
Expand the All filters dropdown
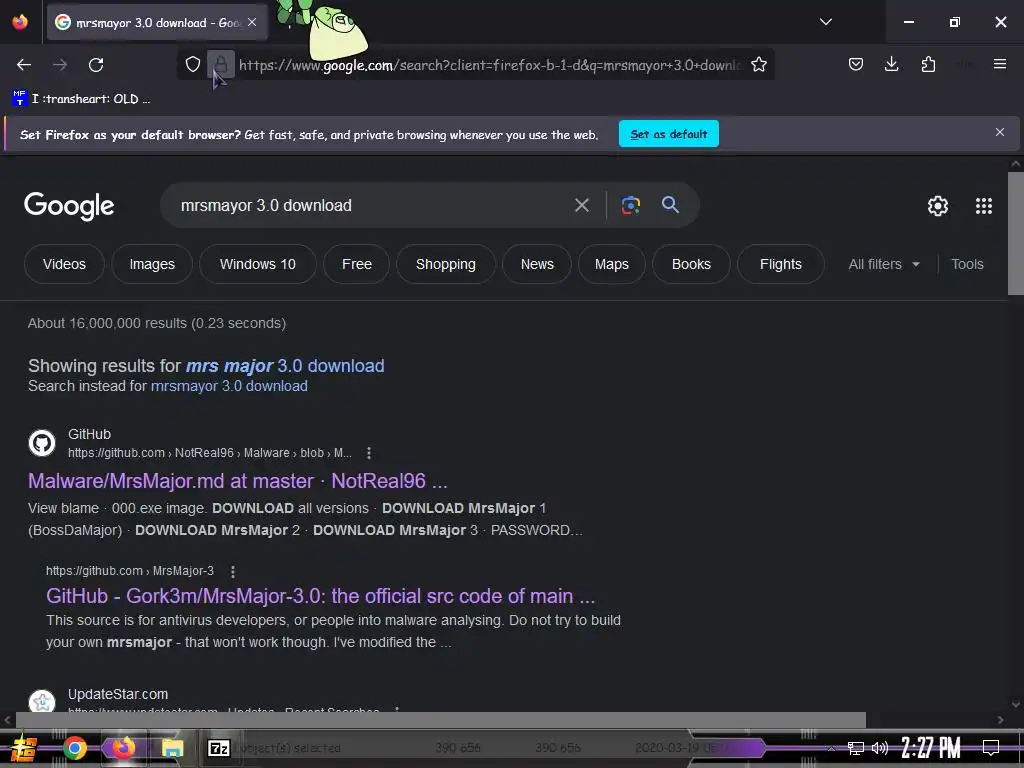point(884,264)
